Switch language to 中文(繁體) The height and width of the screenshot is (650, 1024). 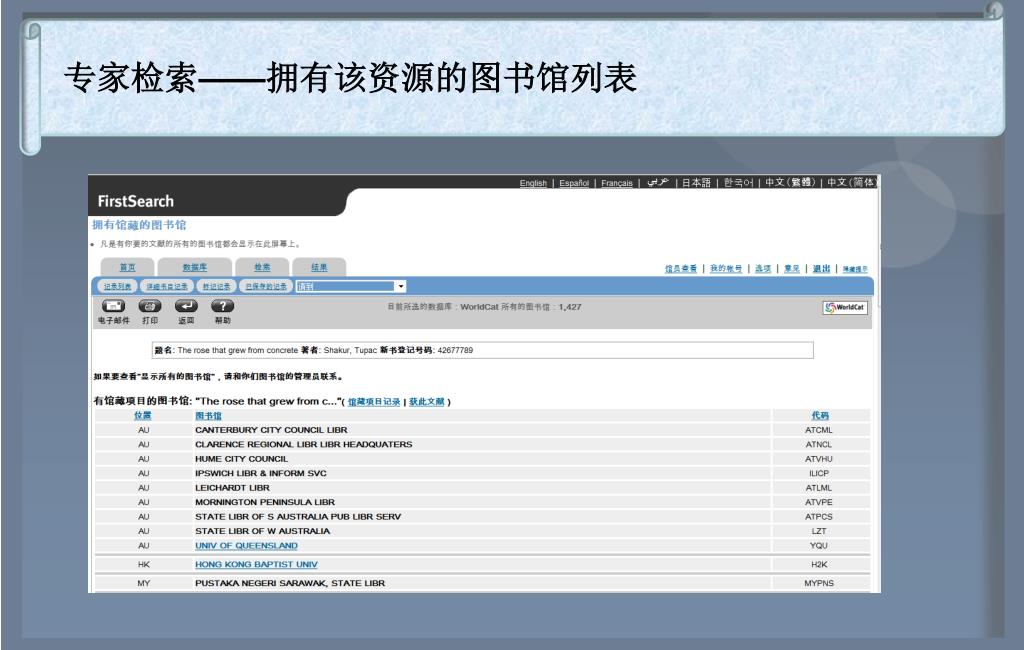point(790,182)
